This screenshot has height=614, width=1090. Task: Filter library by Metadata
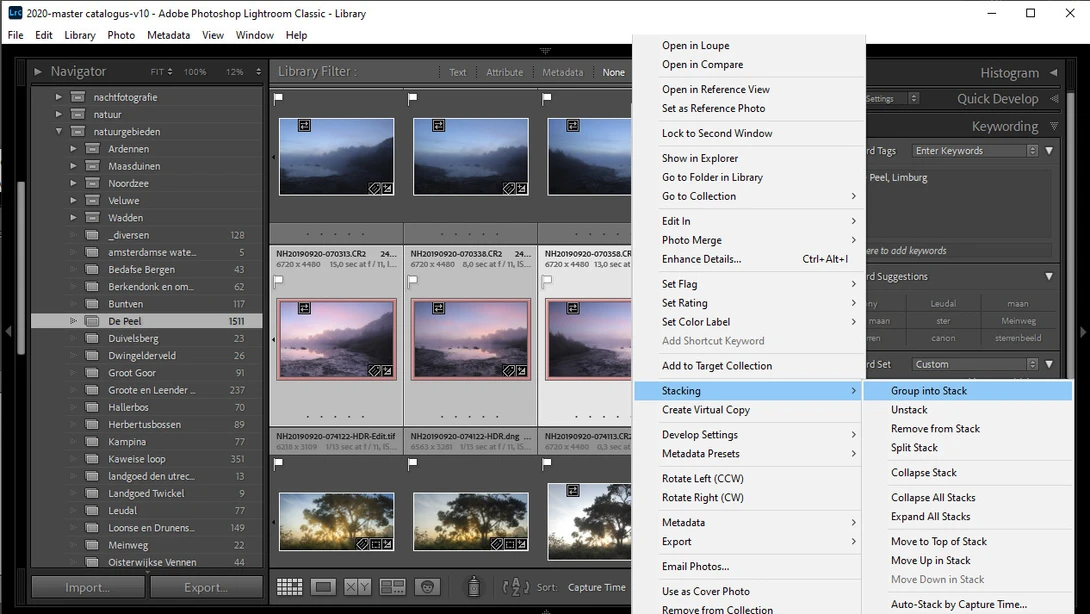pos(562,72)
